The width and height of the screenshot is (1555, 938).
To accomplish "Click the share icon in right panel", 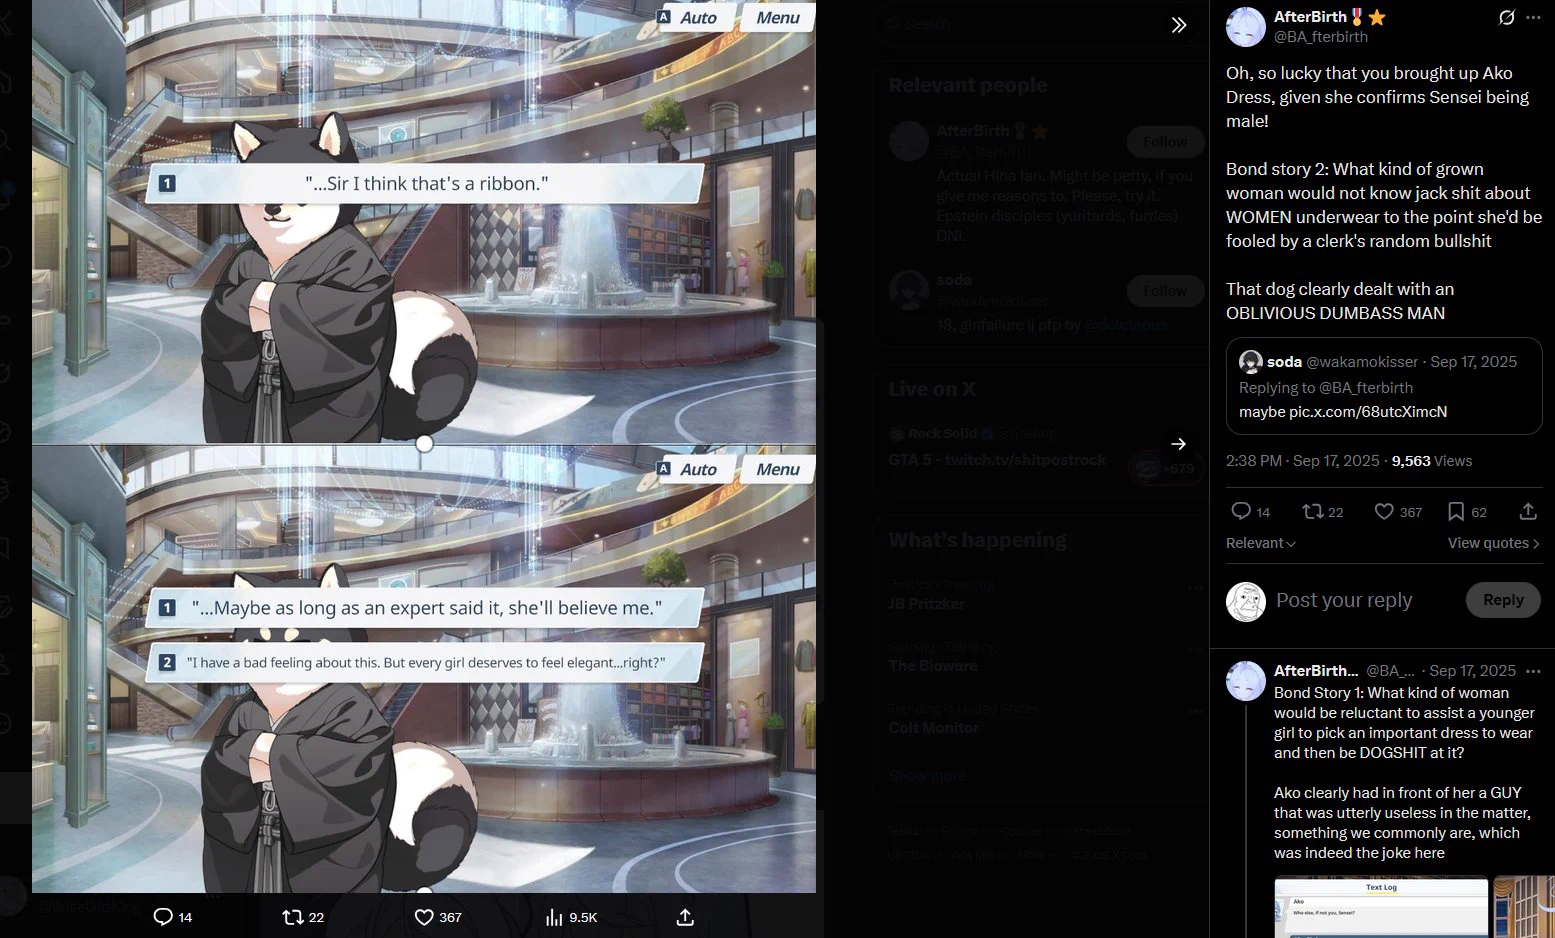I will tap(1528, 512).
